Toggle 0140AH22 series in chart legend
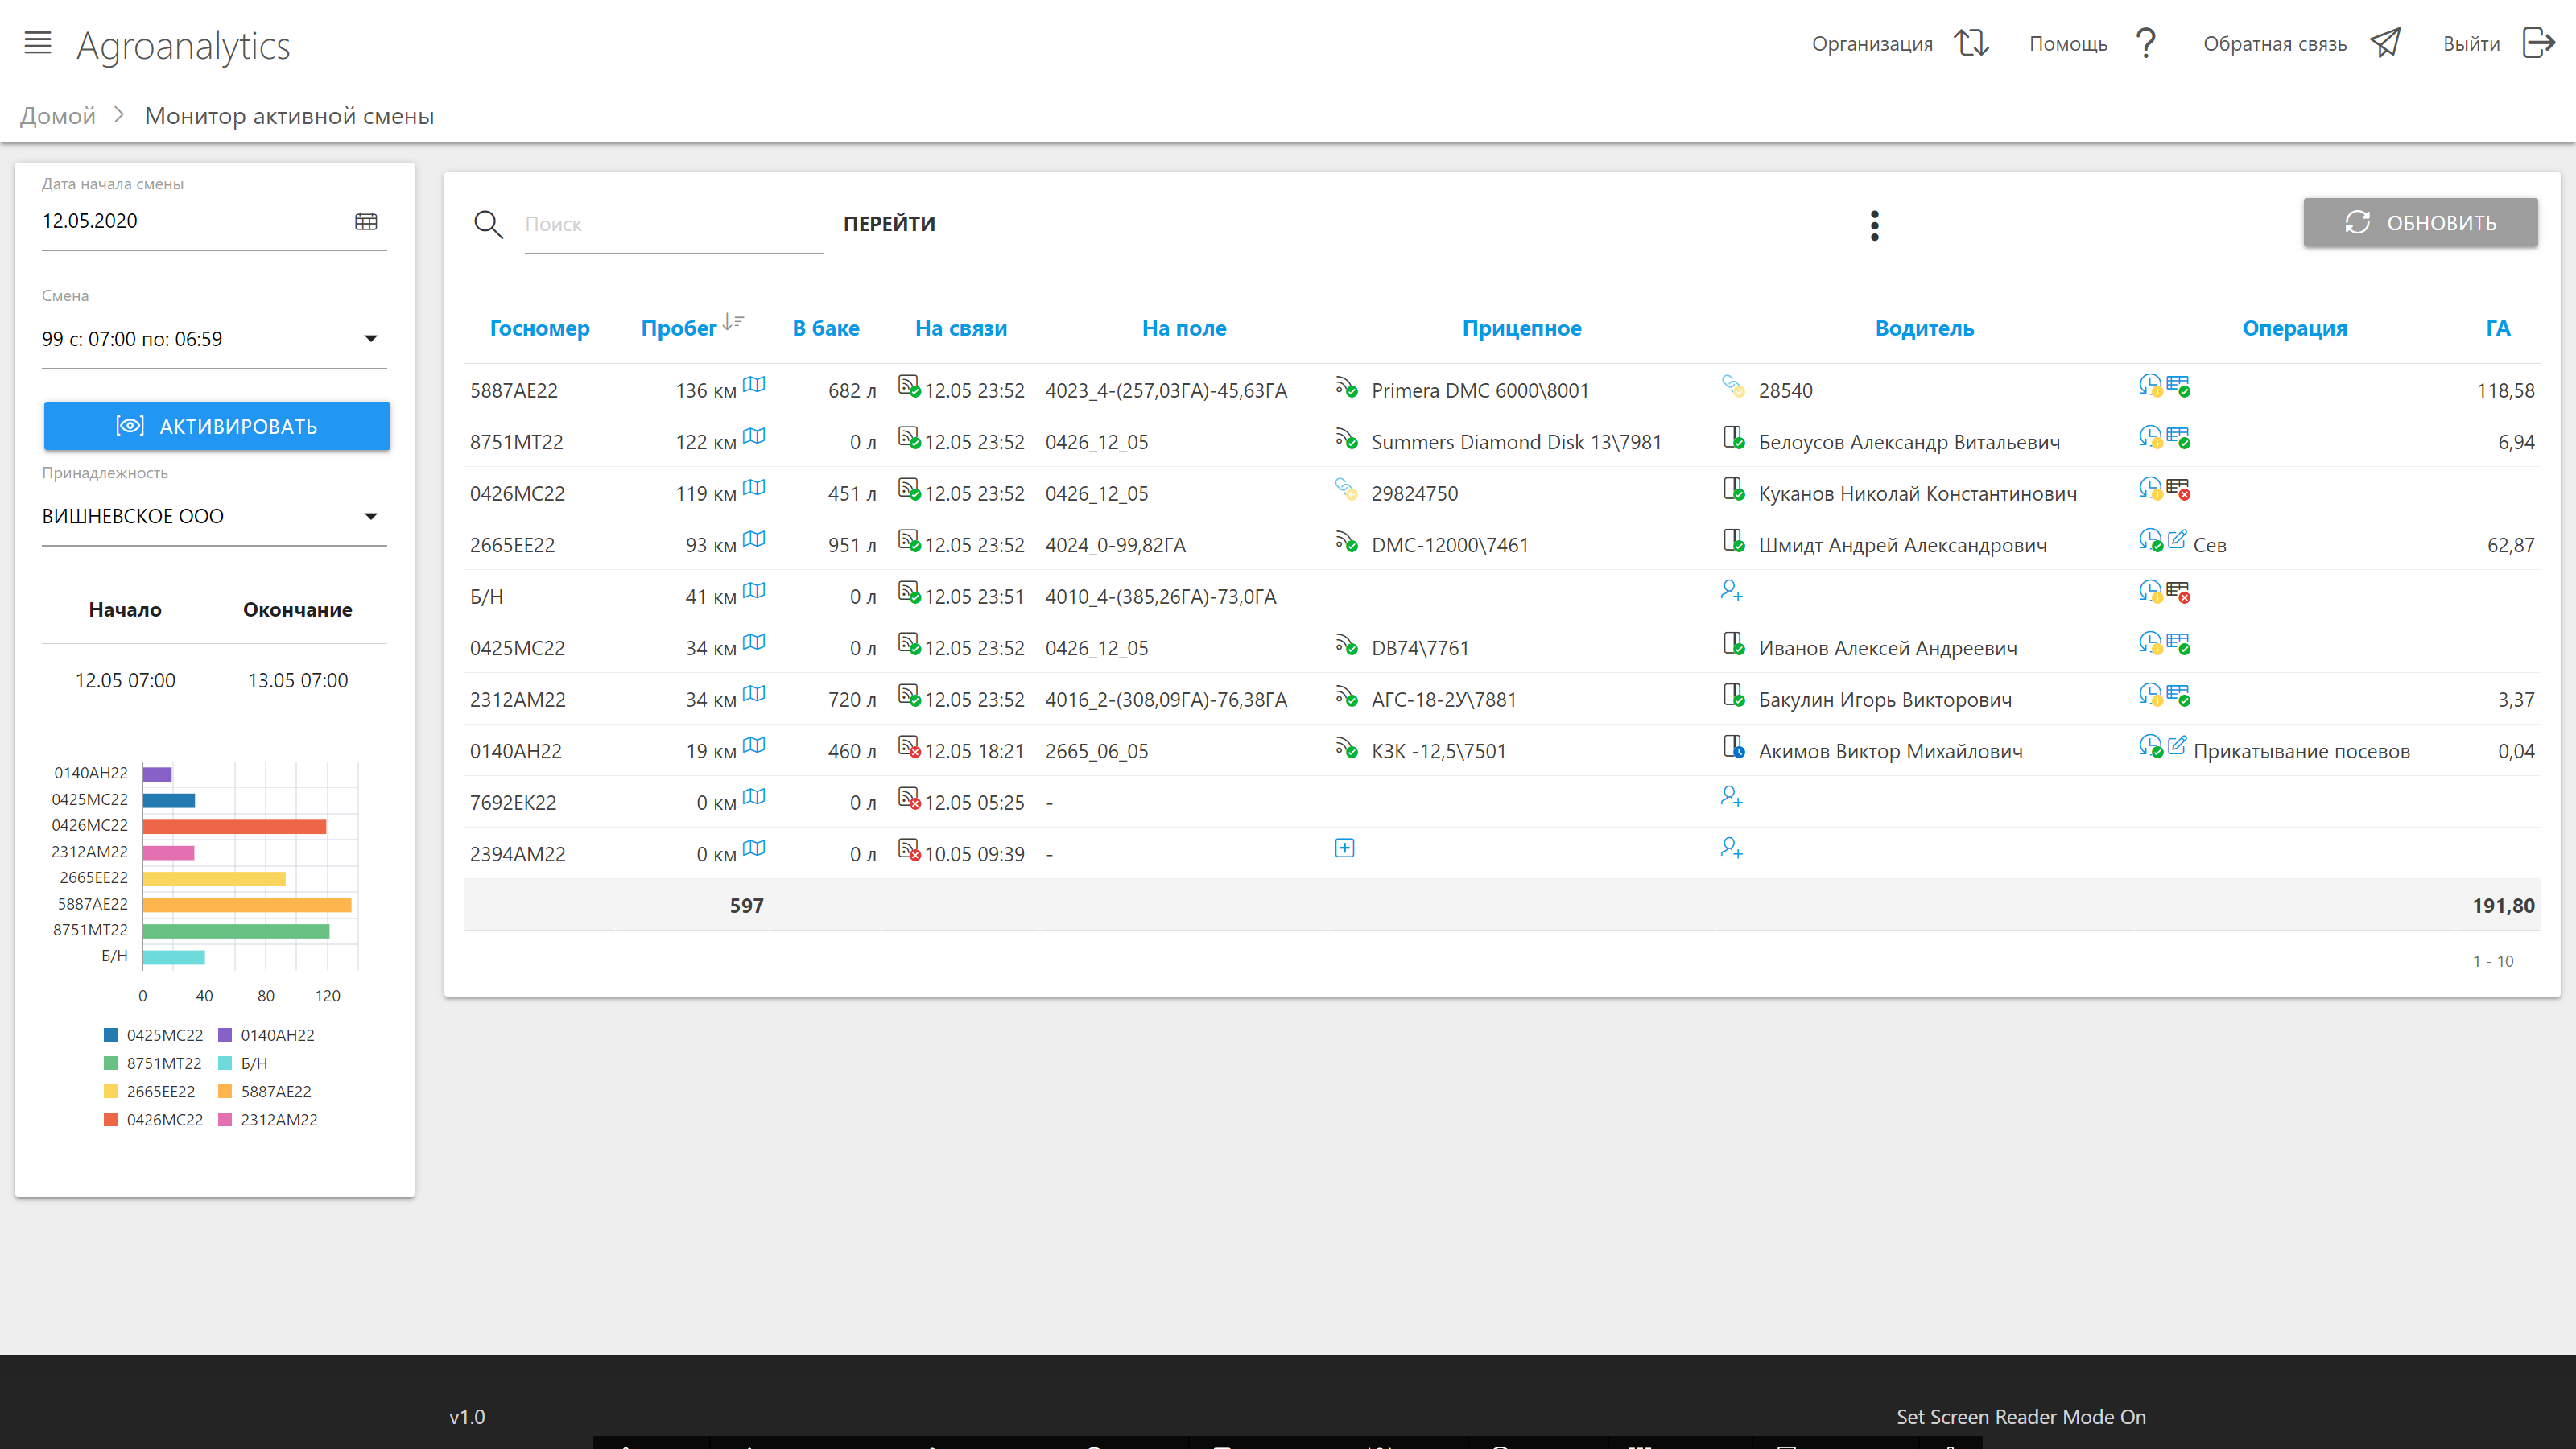This screenshot has width=2576, height=1449. [x=266, y=1035]
